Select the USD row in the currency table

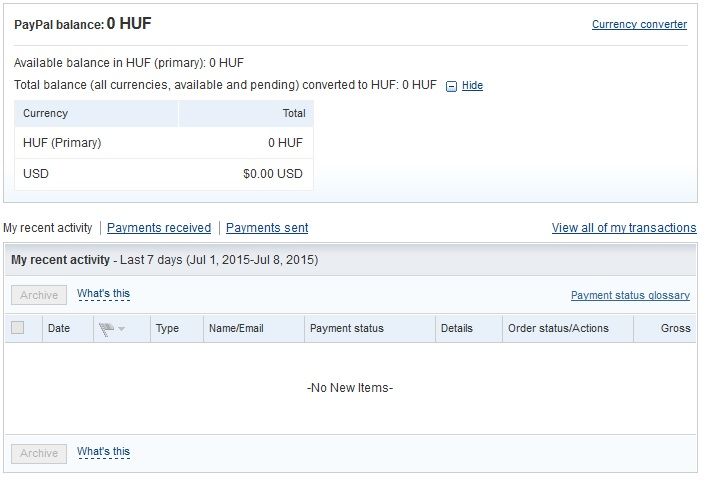[x=163, y=173]
